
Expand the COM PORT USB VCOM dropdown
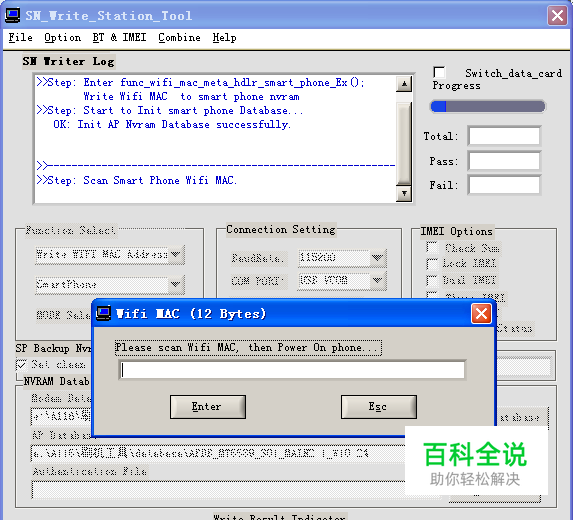point(377,281)
